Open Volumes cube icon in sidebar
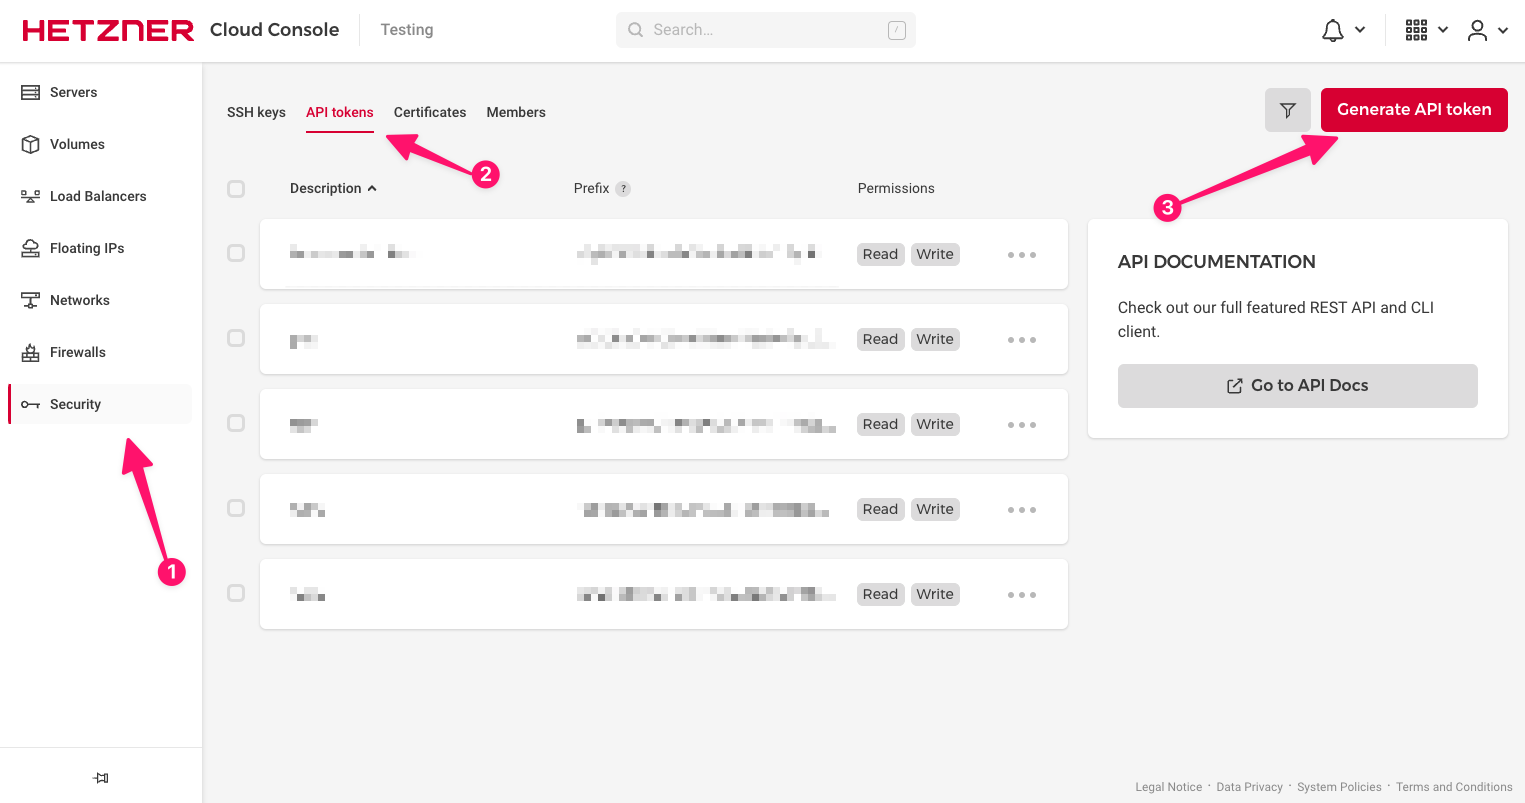The width and height of the screenshot is (1525, 803). (30, 144)
